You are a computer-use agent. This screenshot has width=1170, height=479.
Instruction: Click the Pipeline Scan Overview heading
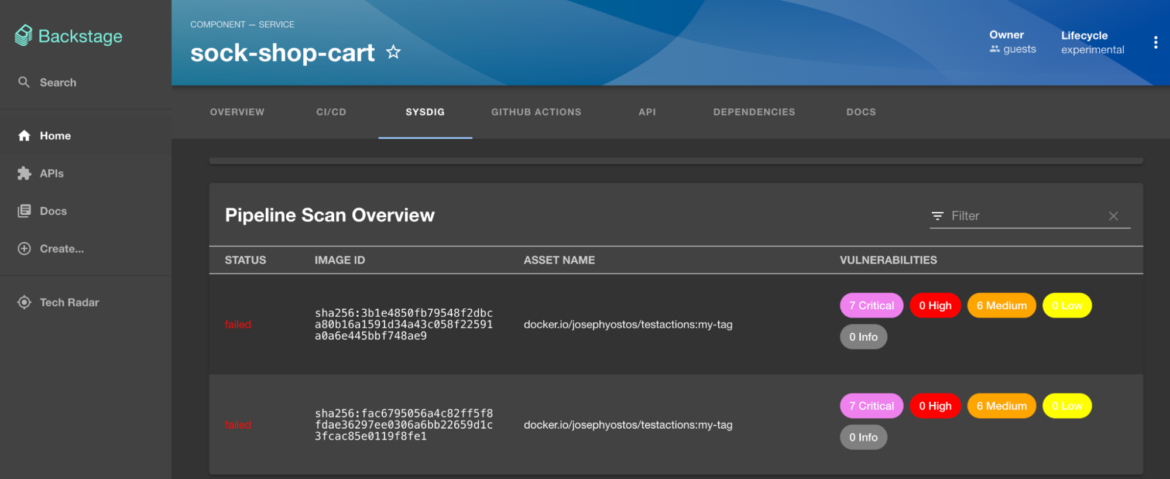coord(330,216)
